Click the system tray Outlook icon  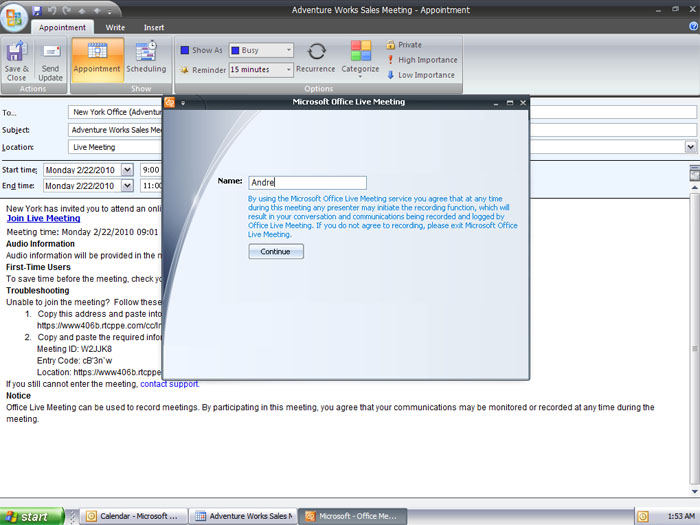point(643,517)
